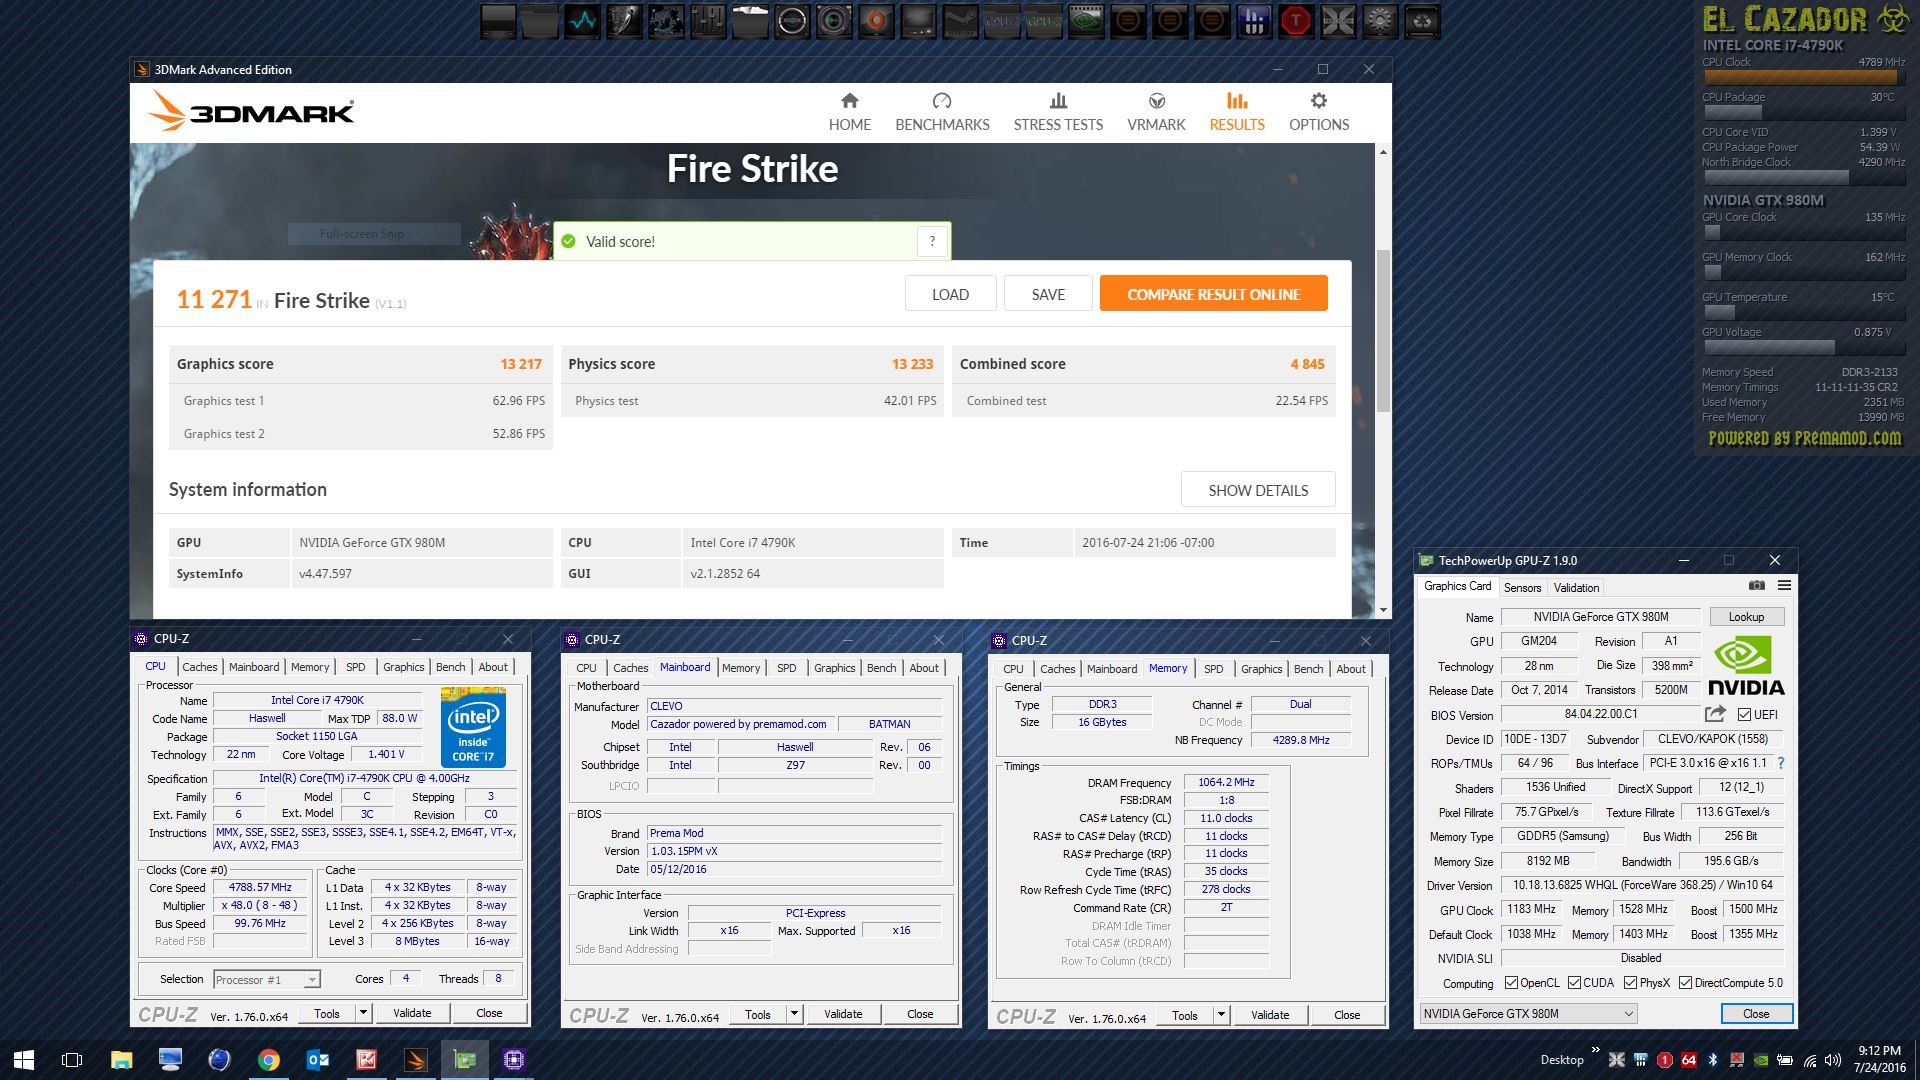Click scroll-down arrow of 3DMark results
The image size is (1920, 1080).
pos(1383,610)
